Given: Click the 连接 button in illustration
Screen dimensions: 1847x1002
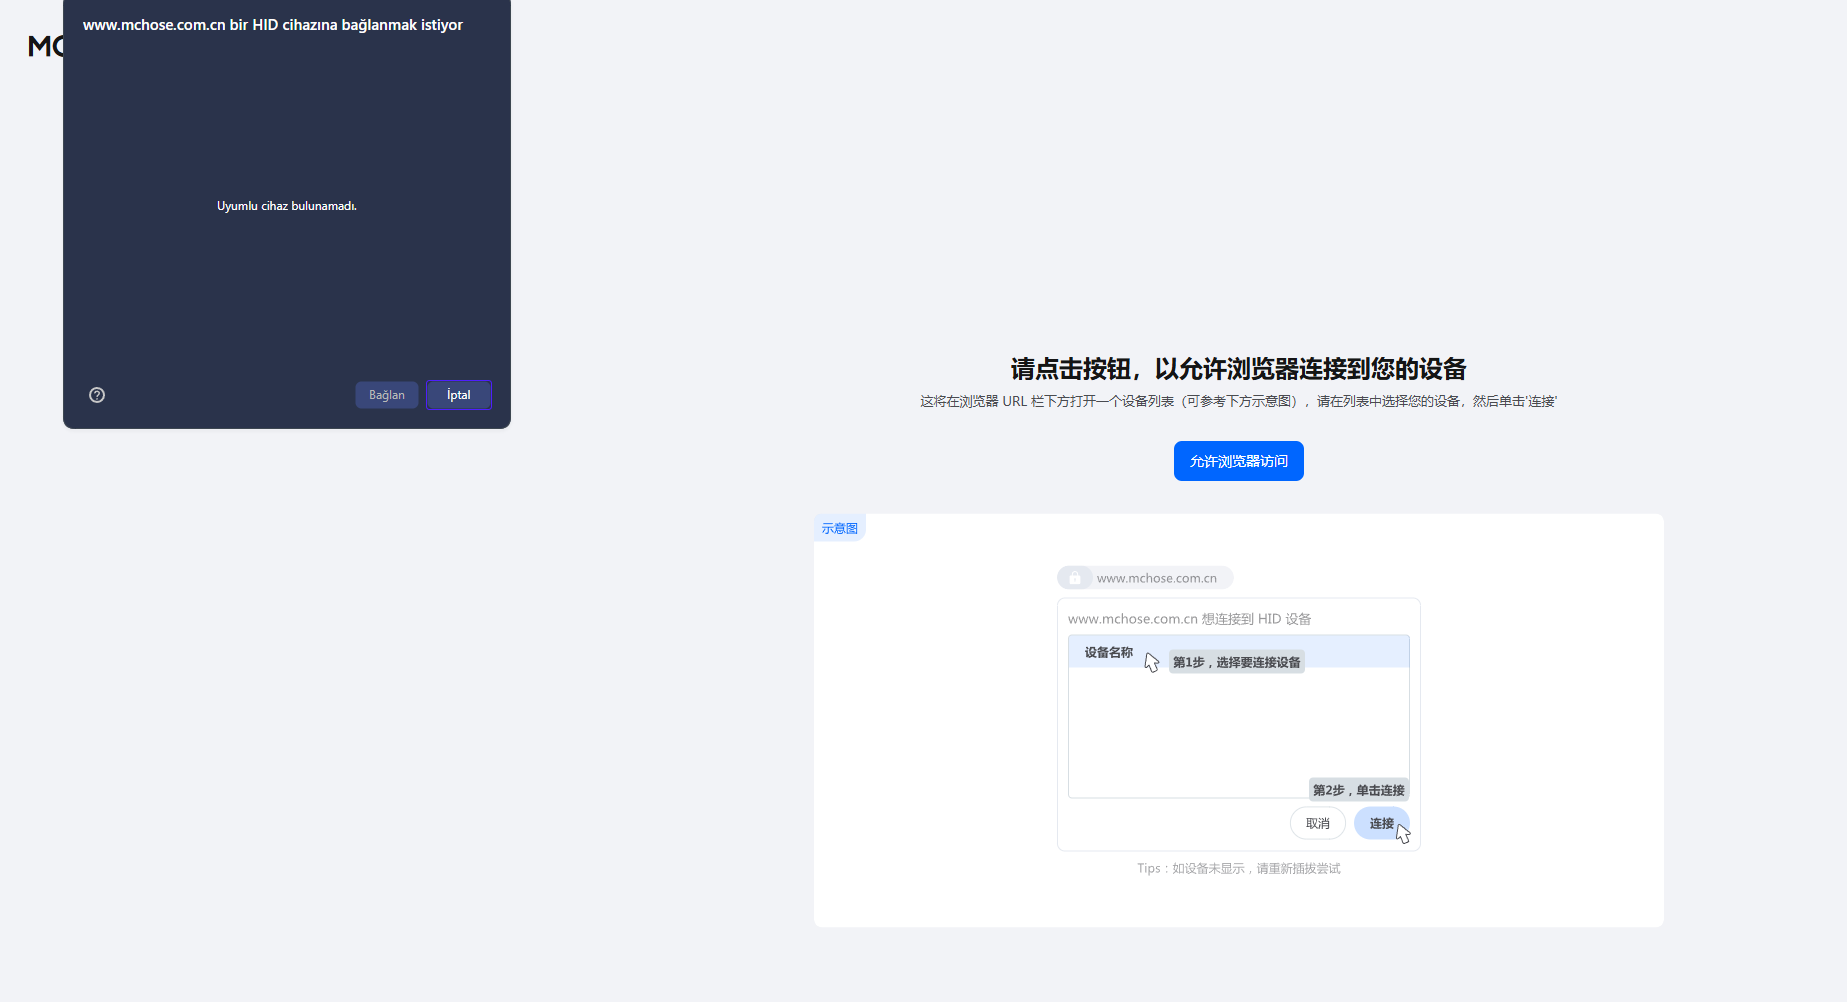Looking at the screenshot, I should click(1382, 823).
